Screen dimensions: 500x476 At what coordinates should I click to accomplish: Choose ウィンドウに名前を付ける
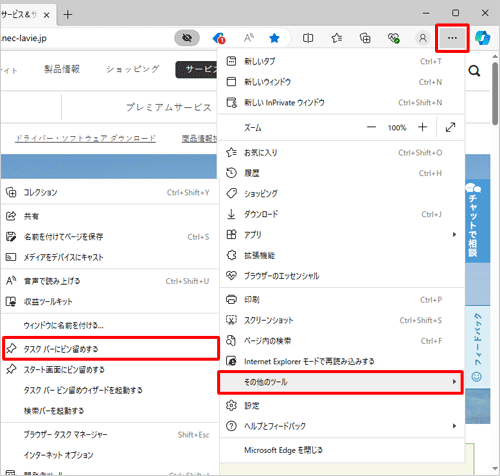tap(109, 325)
